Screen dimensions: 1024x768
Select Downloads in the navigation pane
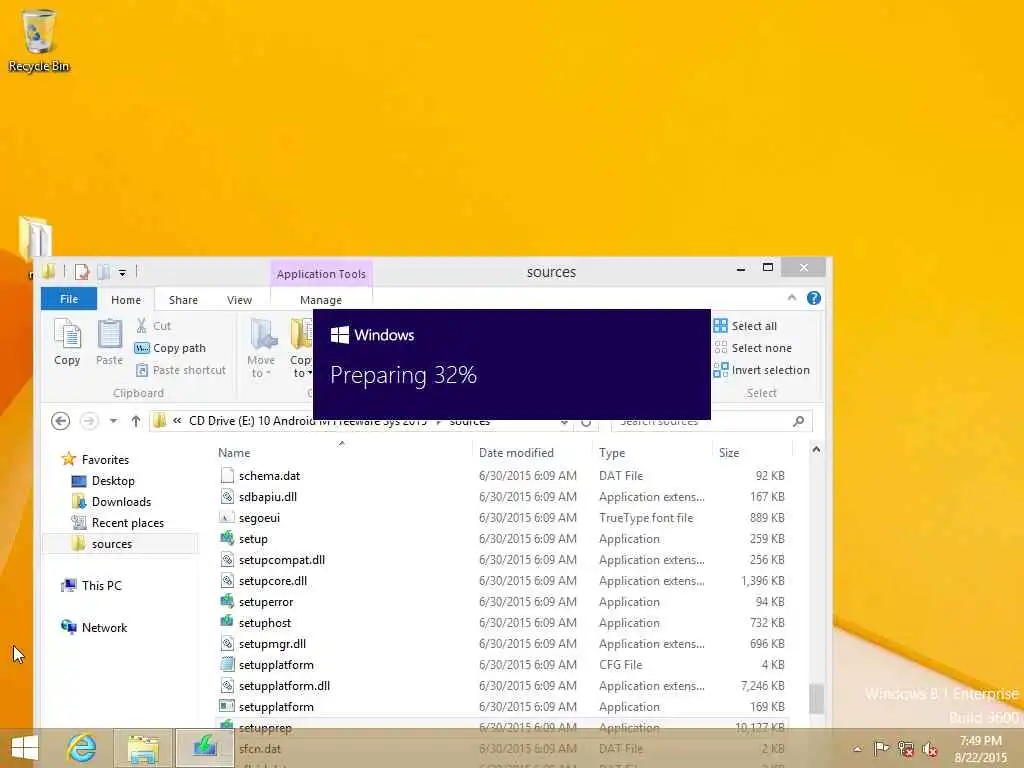[111, 502]
